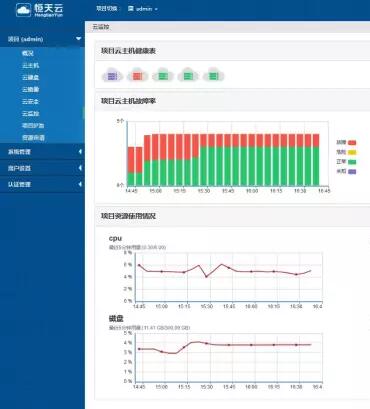Open 云镜像 in the sidebar
The image size is (370, 409).
pos(30,89)
